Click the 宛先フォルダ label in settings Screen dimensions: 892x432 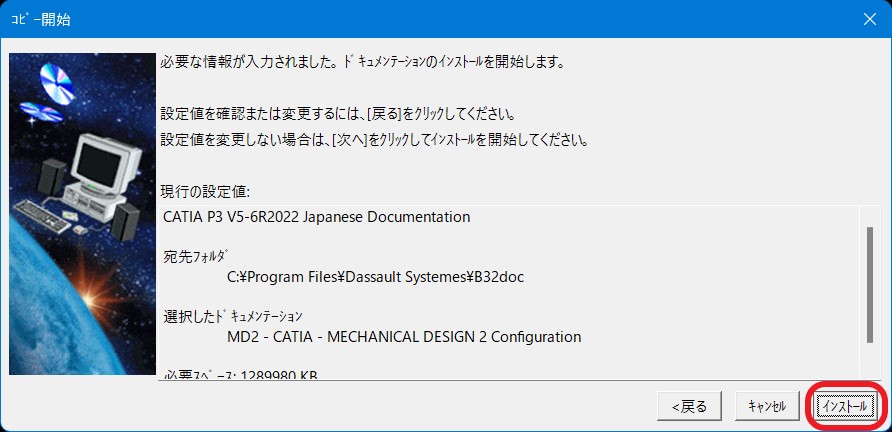196,256
